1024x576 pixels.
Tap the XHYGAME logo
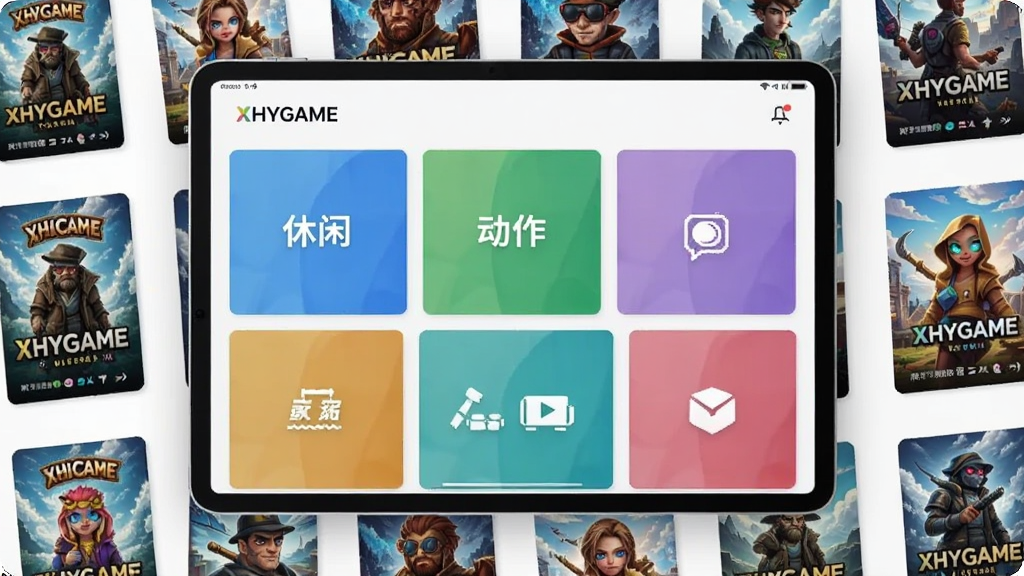(287, 114)
